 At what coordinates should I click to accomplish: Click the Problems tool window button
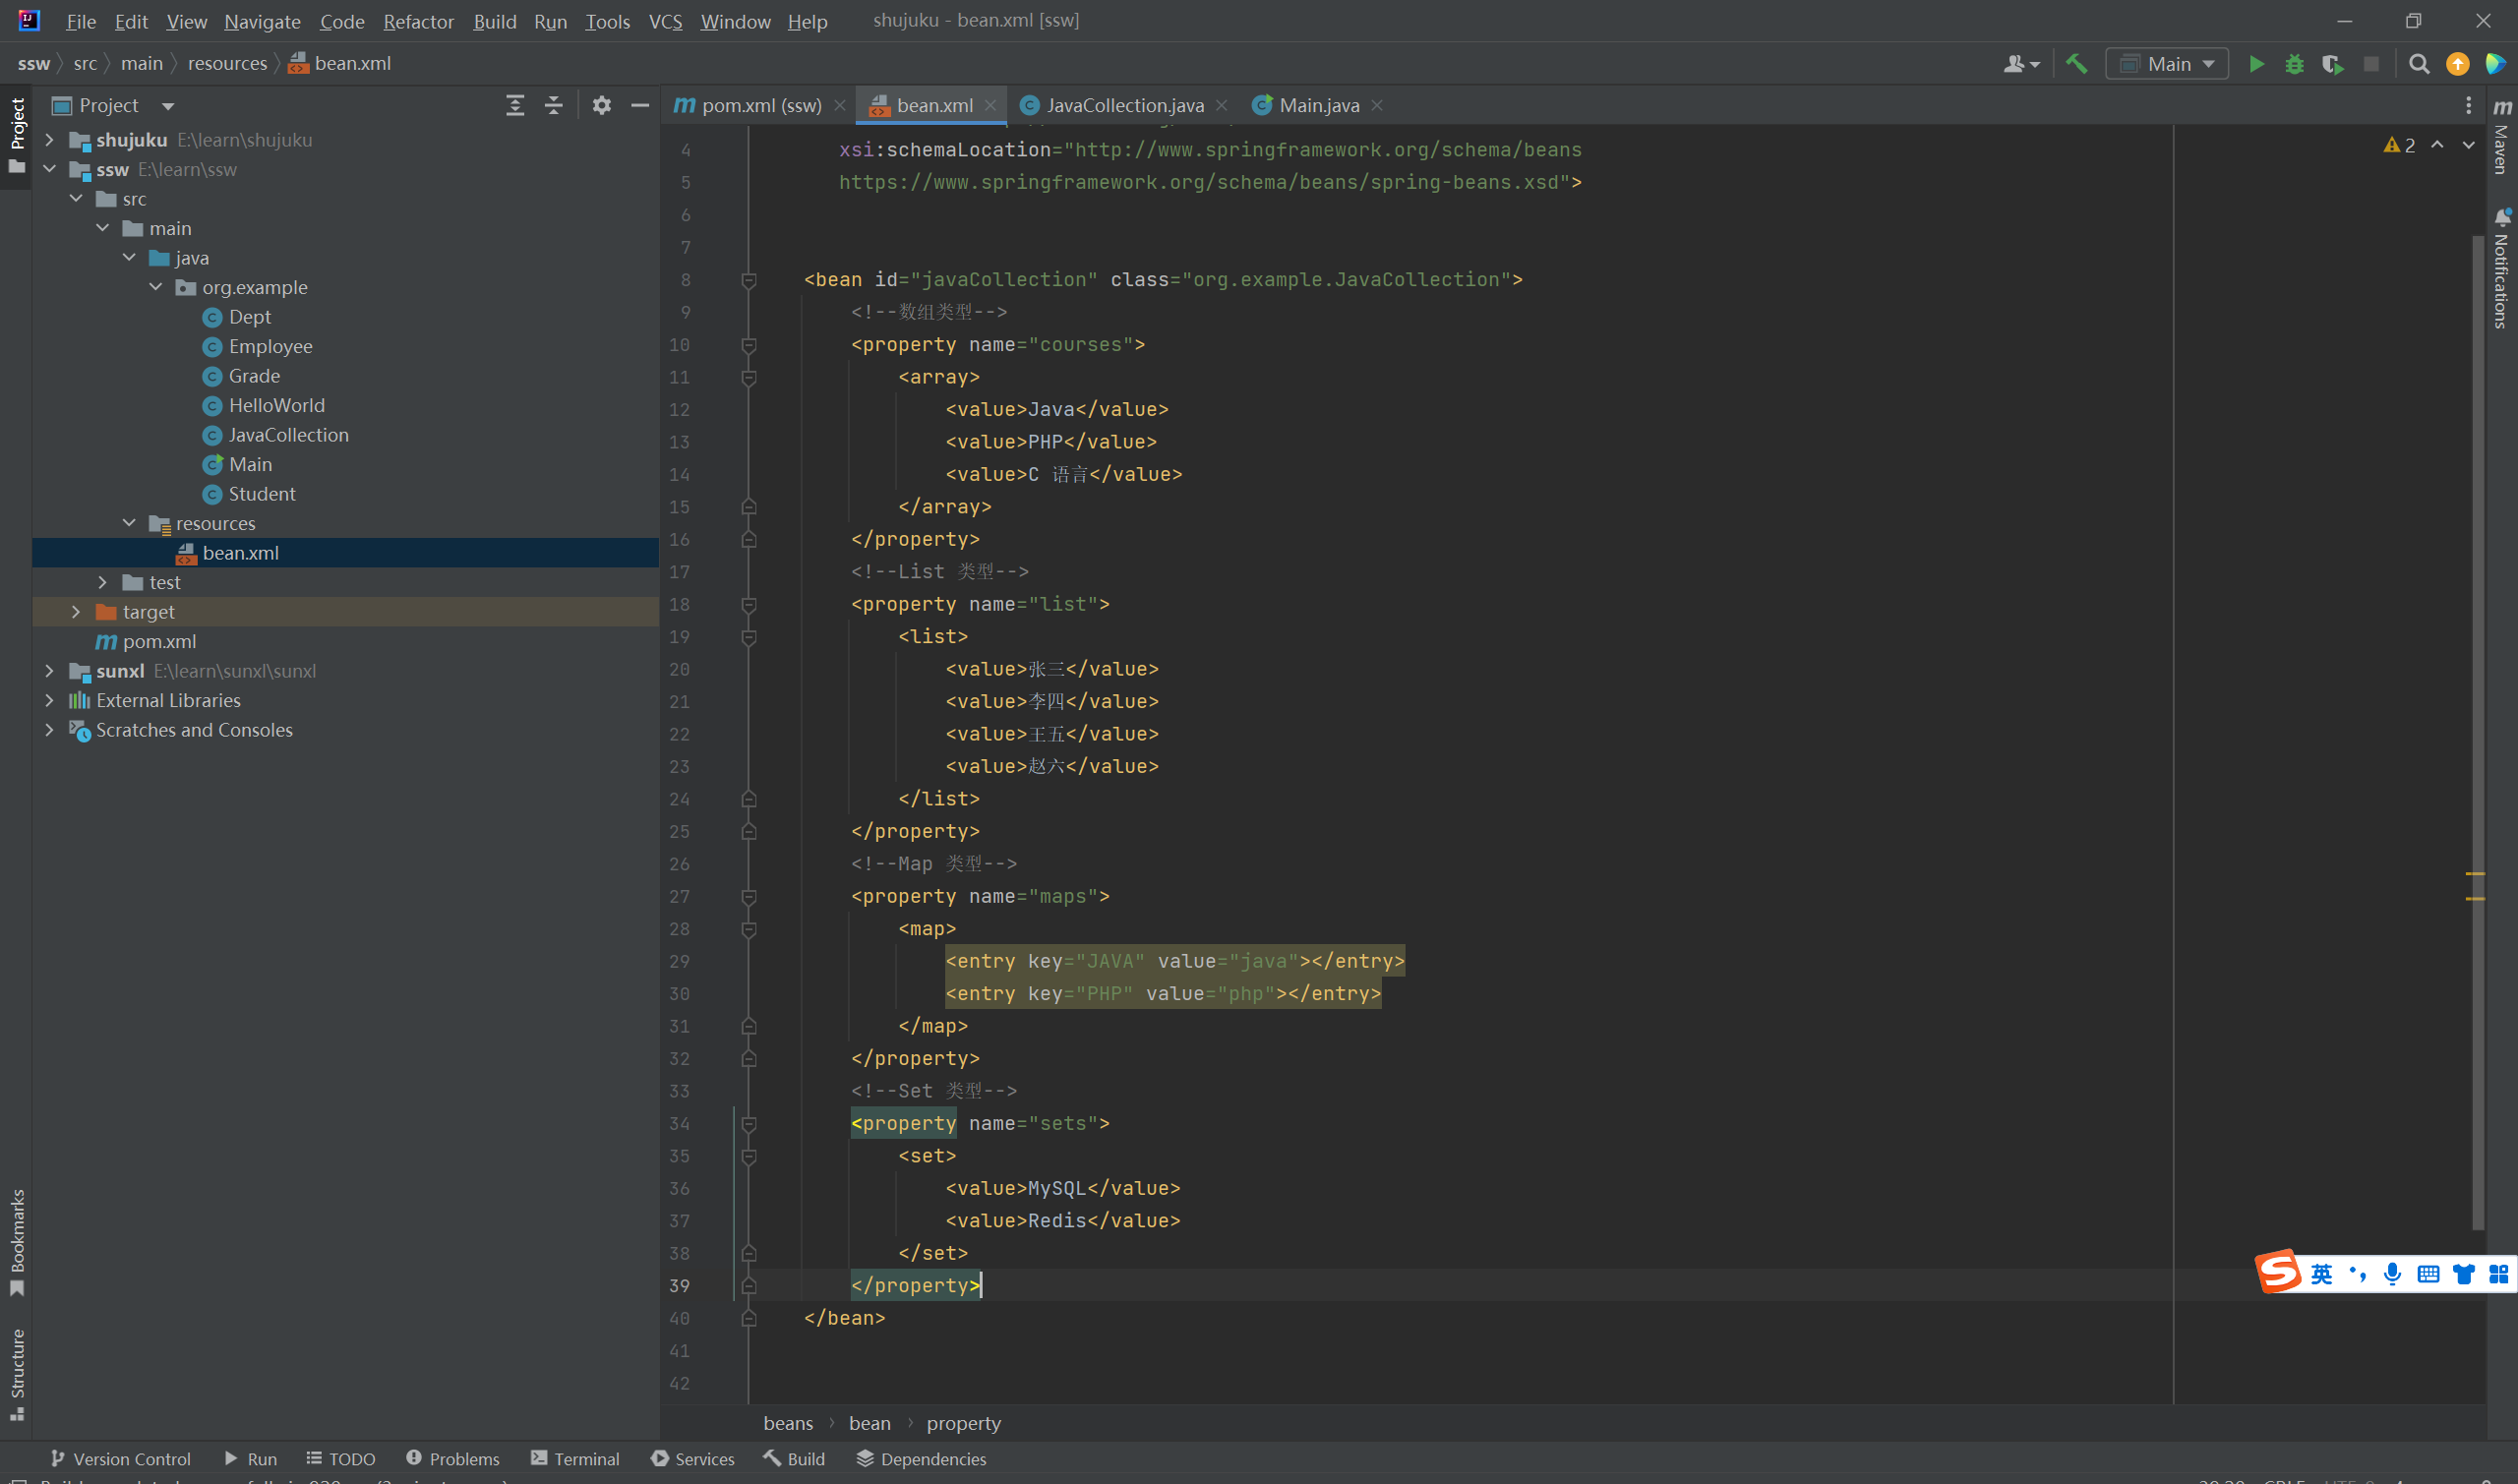point(453,1458)
